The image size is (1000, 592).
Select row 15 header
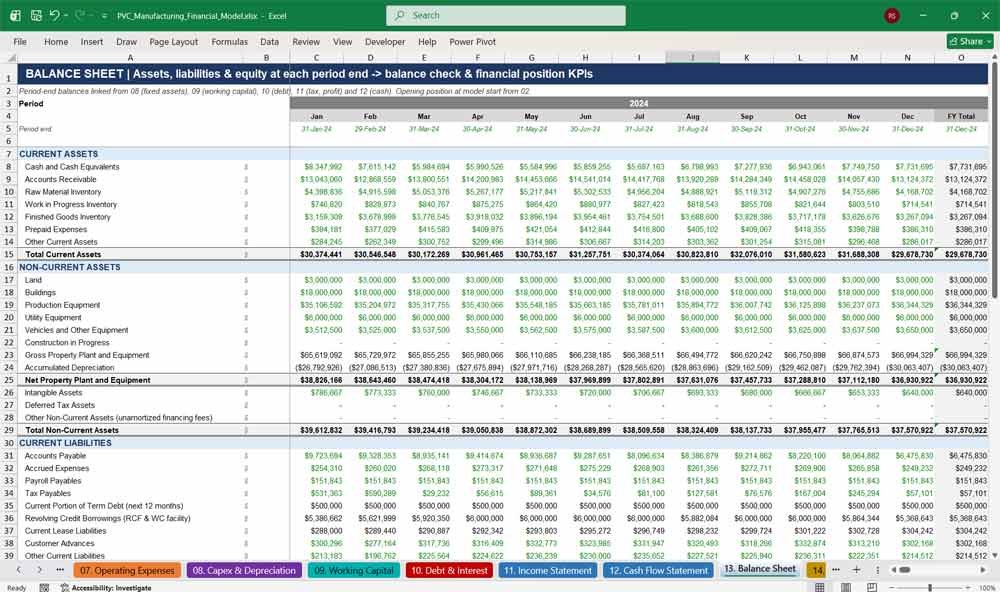click(x=9, y=254)
